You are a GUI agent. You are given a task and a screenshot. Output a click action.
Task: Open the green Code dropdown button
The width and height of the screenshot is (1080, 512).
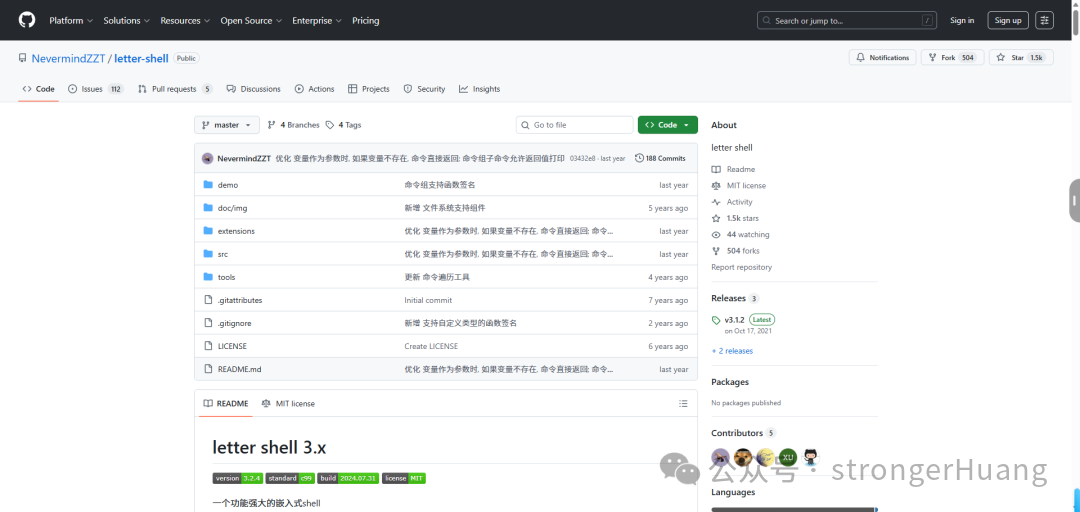point(667,125)
